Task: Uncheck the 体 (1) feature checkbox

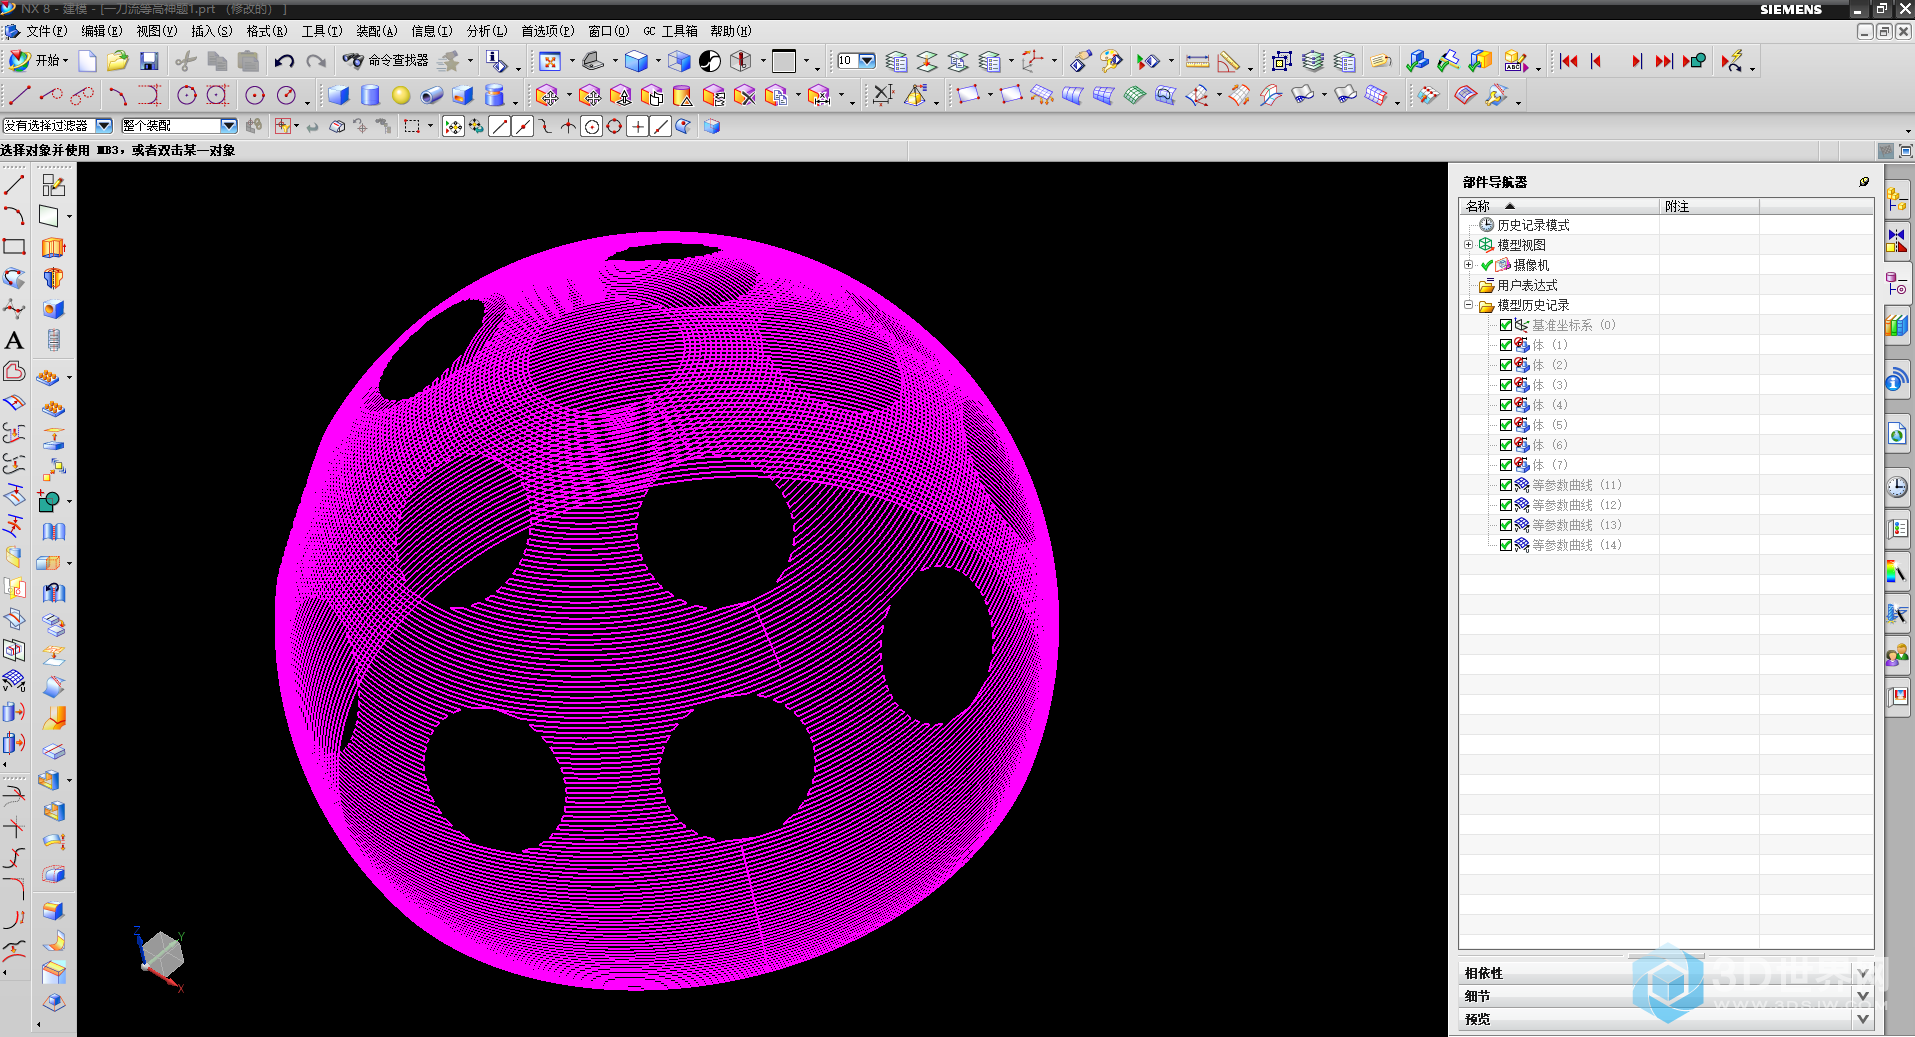Action: [1506, 345]
